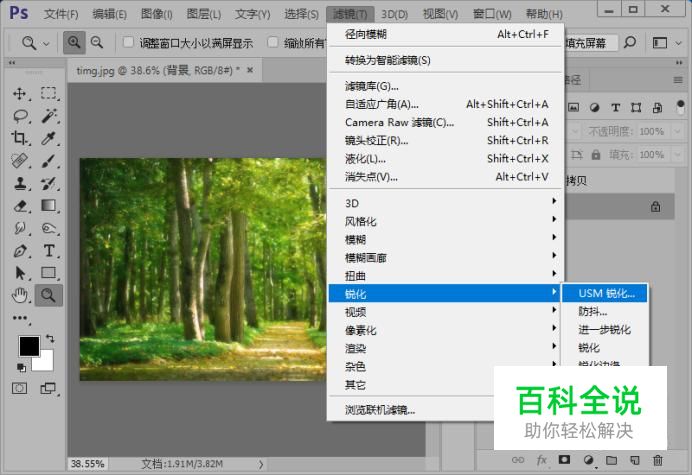The image size is (692, 475).
Task: Select the Gradient tool
Action: point(49,206)
